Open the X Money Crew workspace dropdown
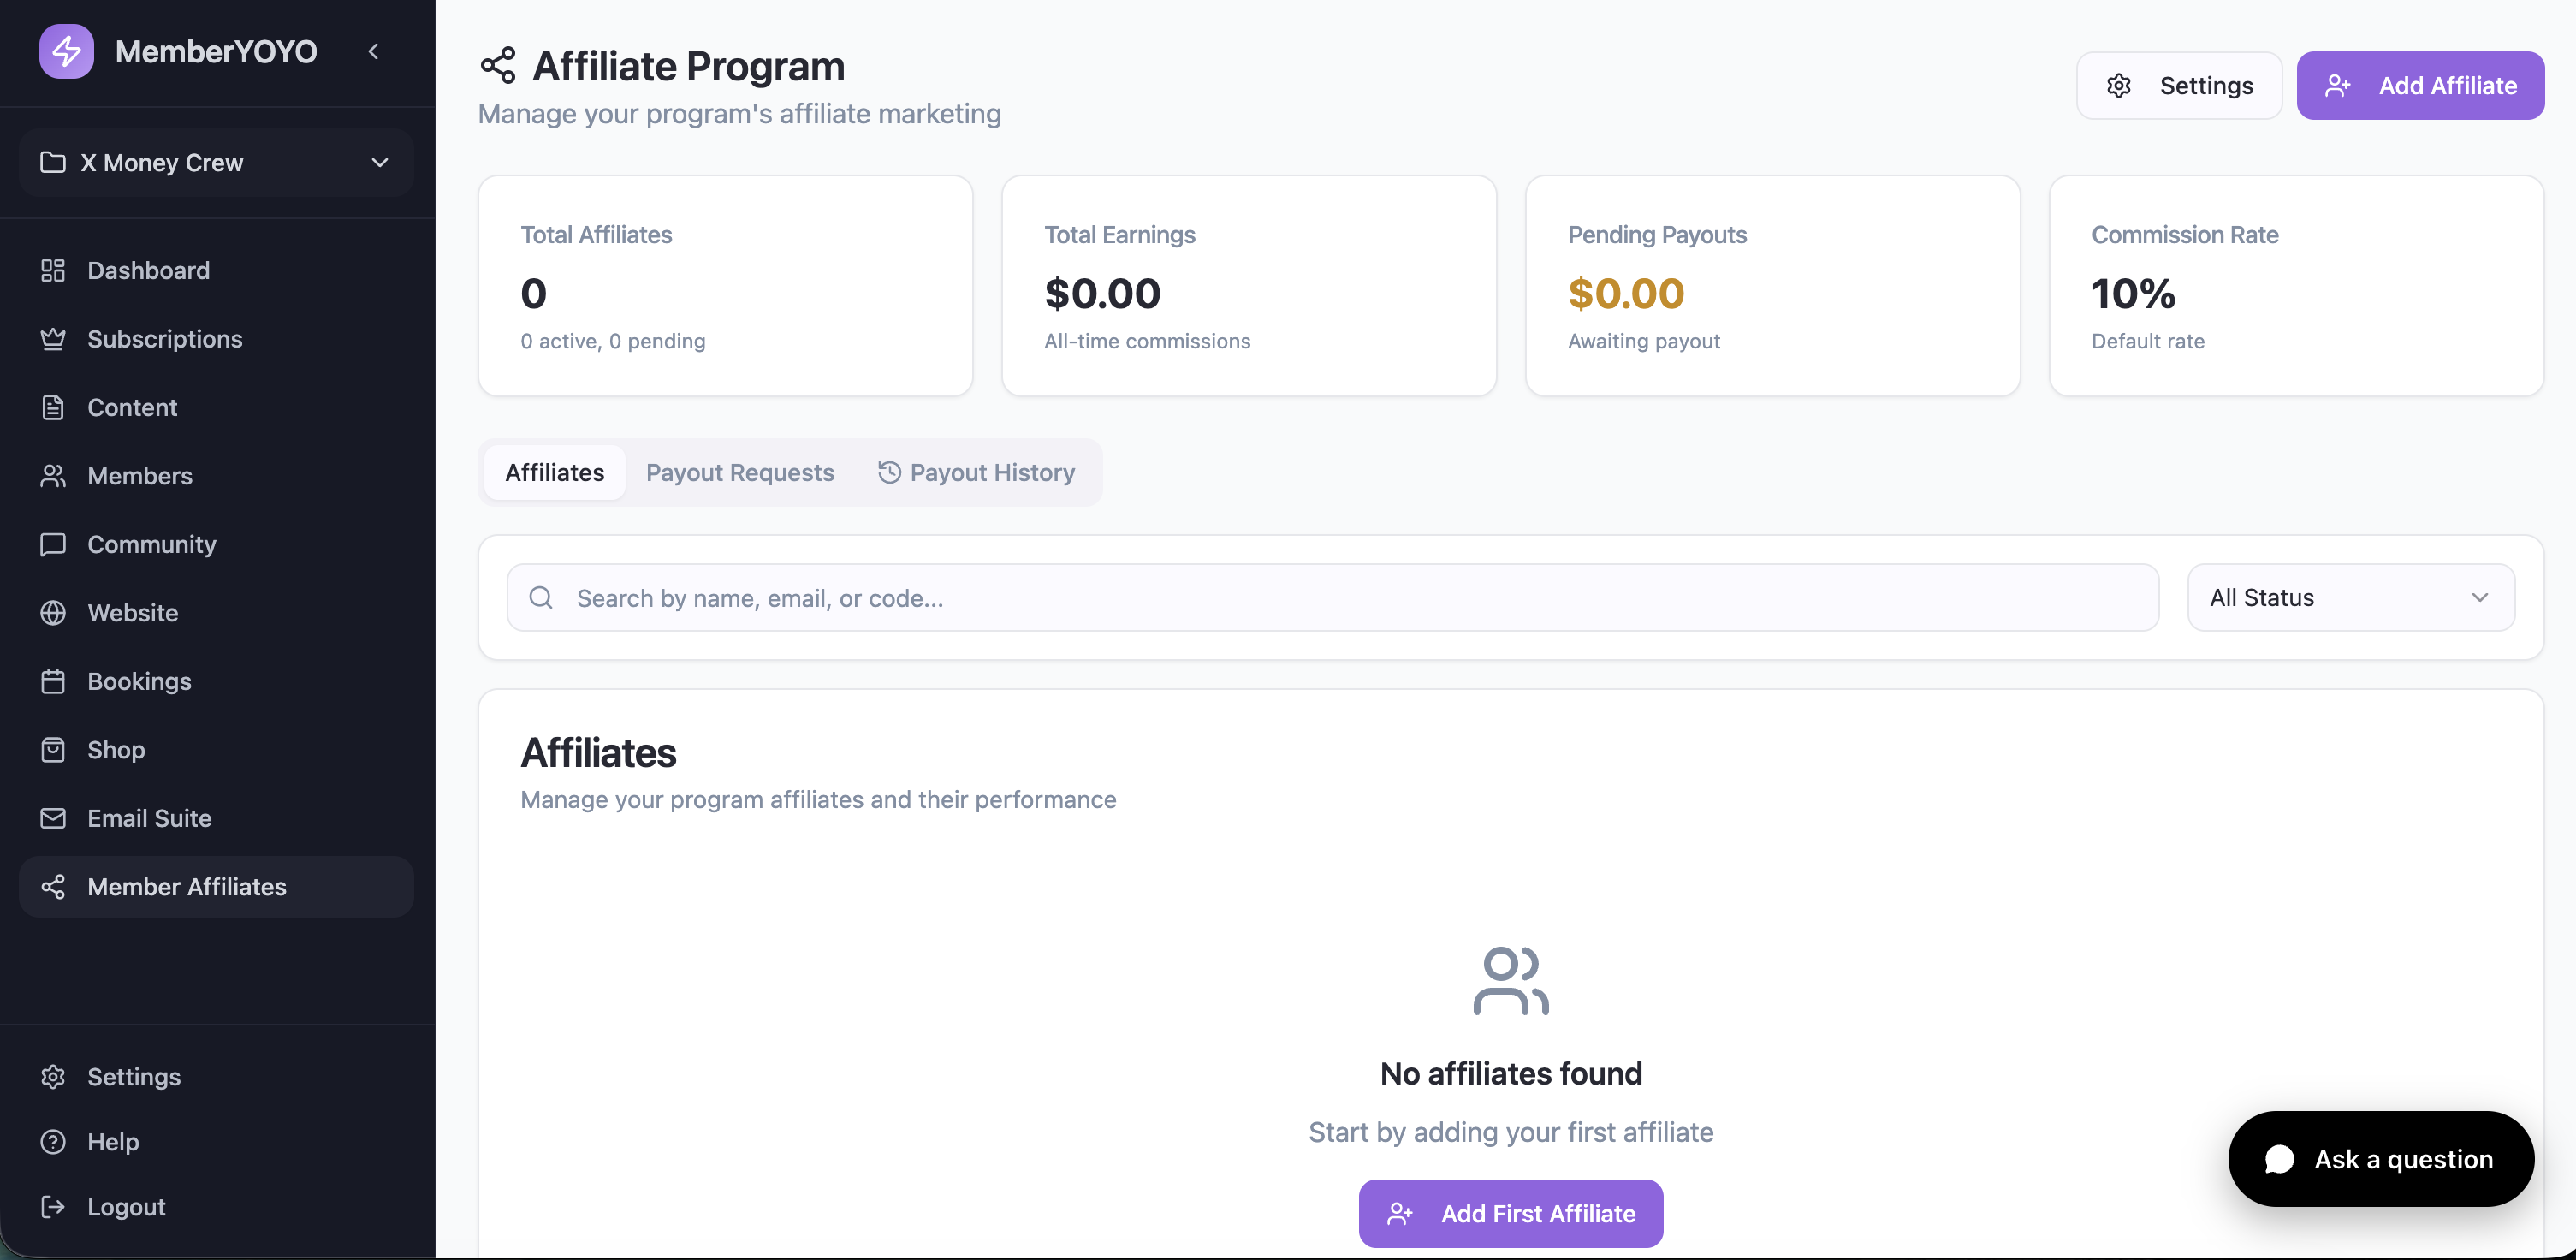2576x1260 pixels. pos(215,162)
